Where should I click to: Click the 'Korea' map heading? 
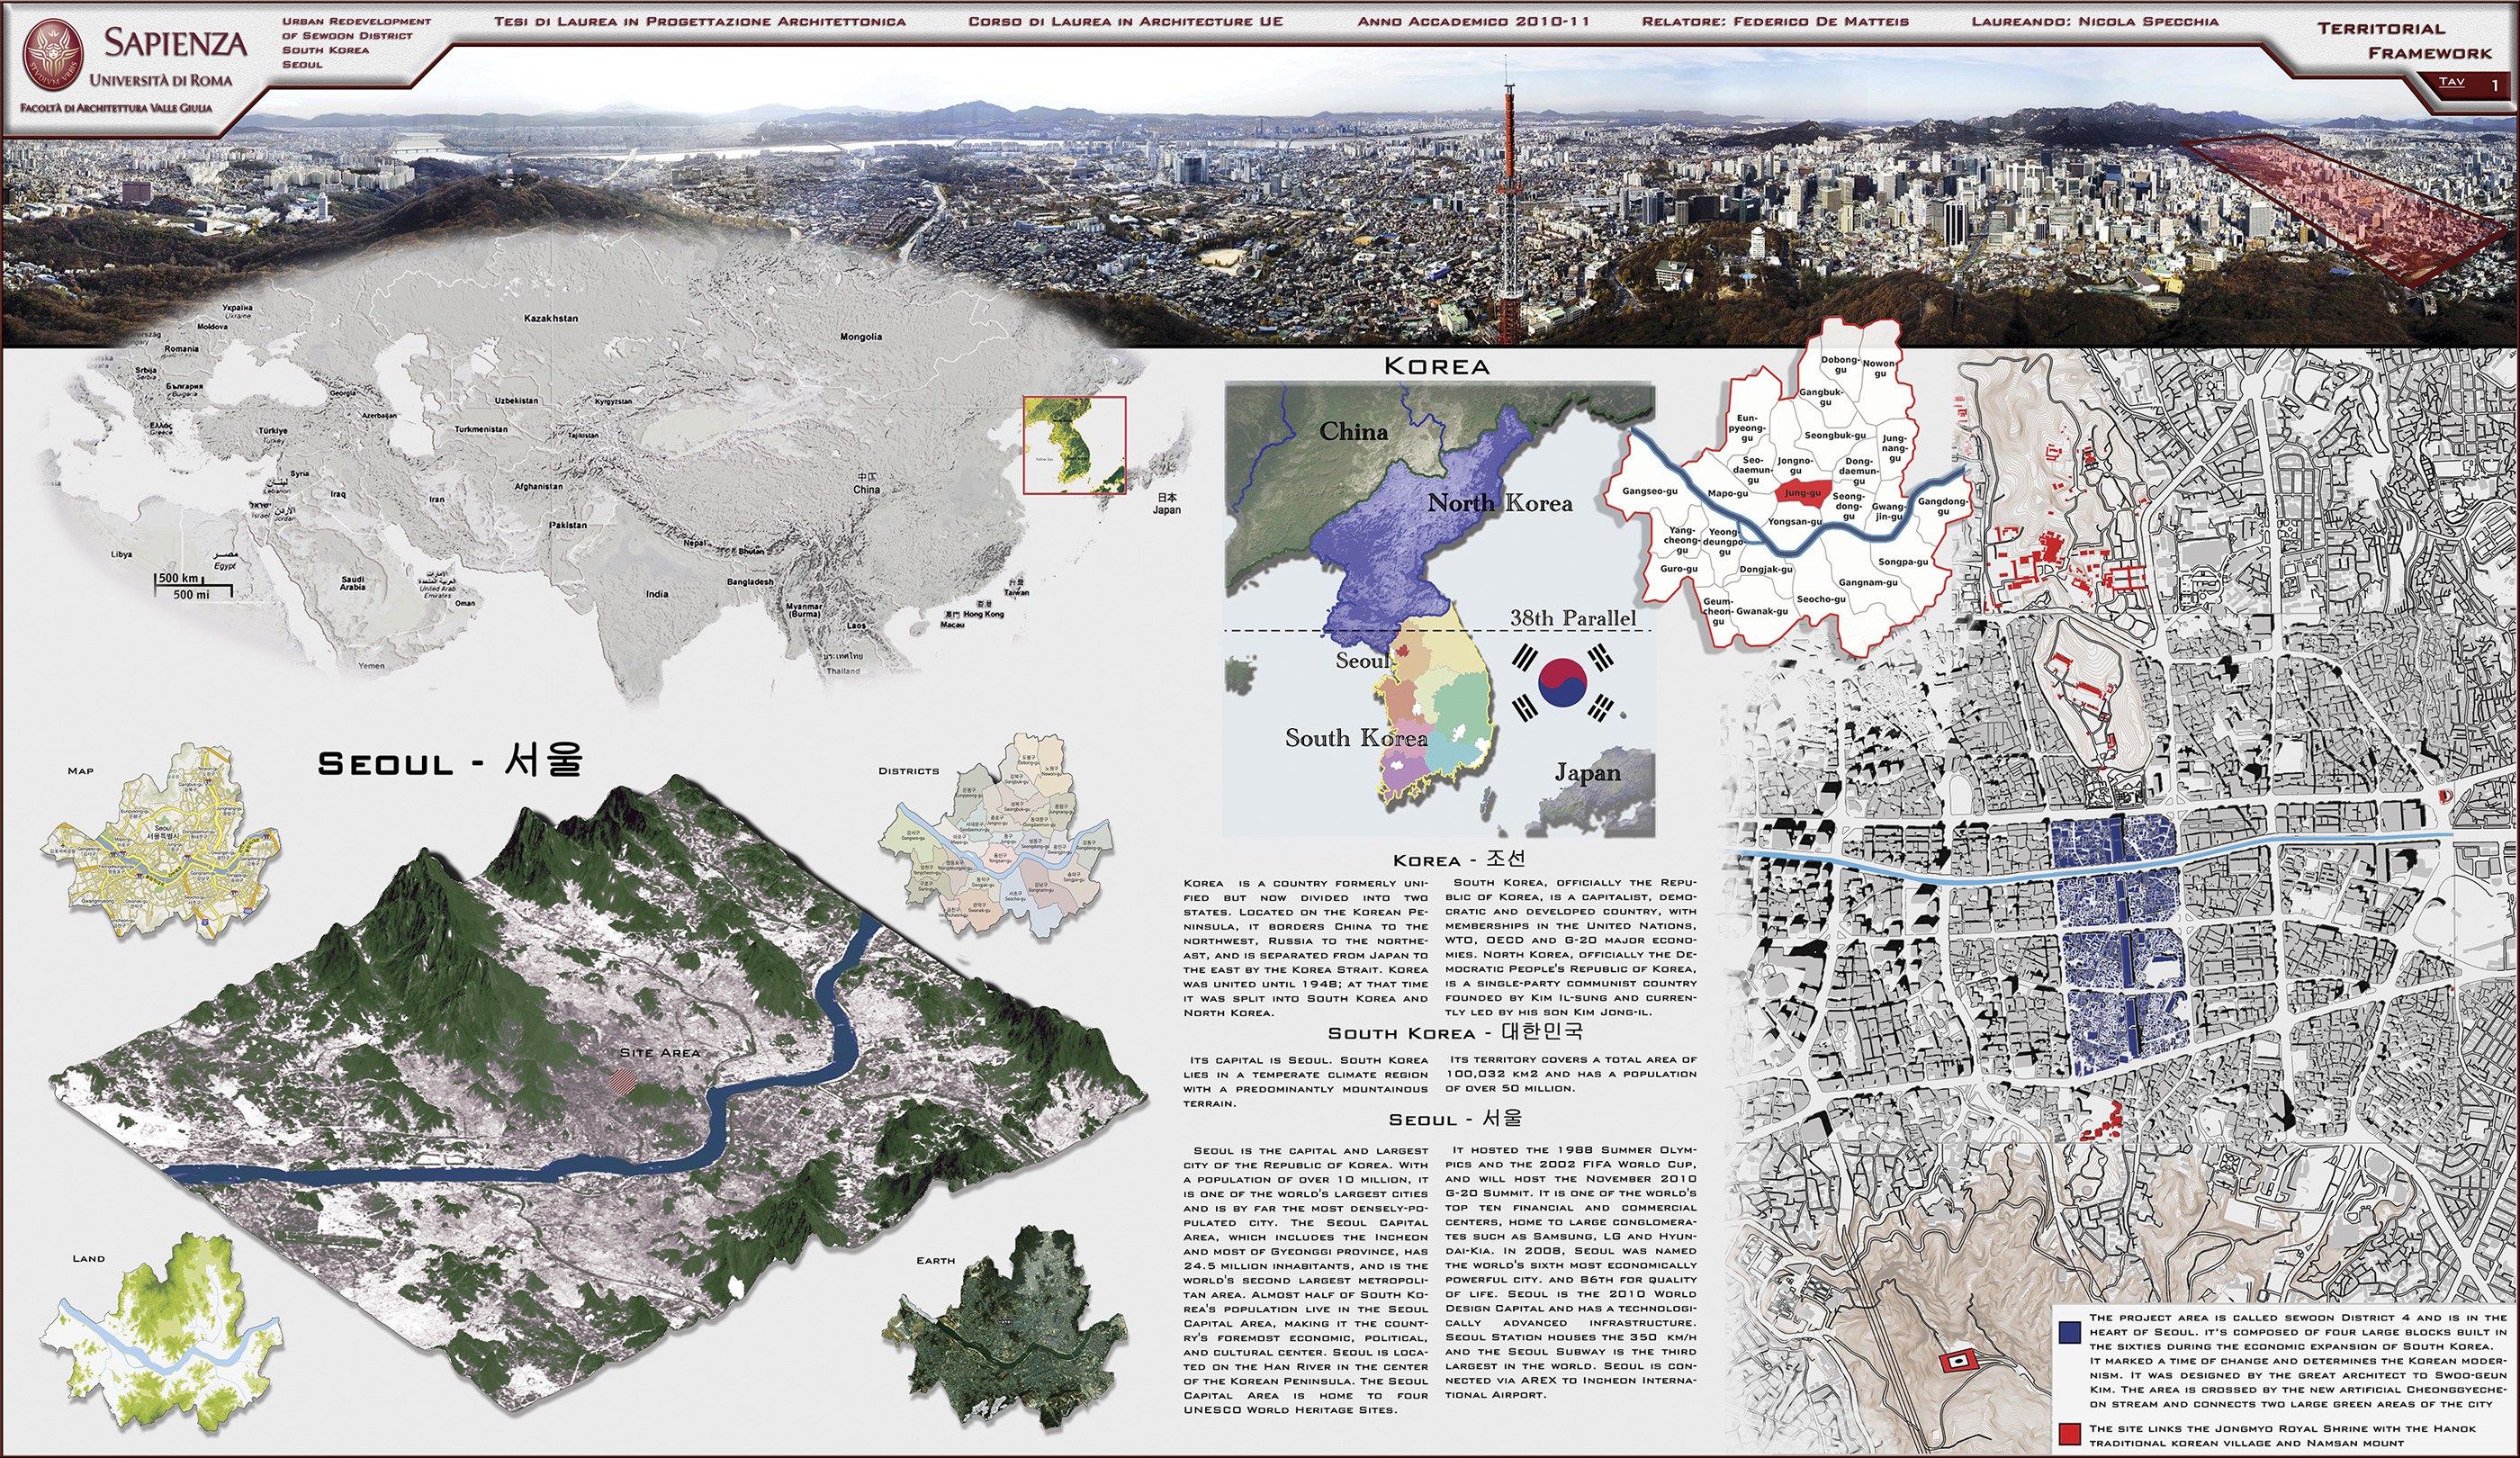[x=1436, y=366]
